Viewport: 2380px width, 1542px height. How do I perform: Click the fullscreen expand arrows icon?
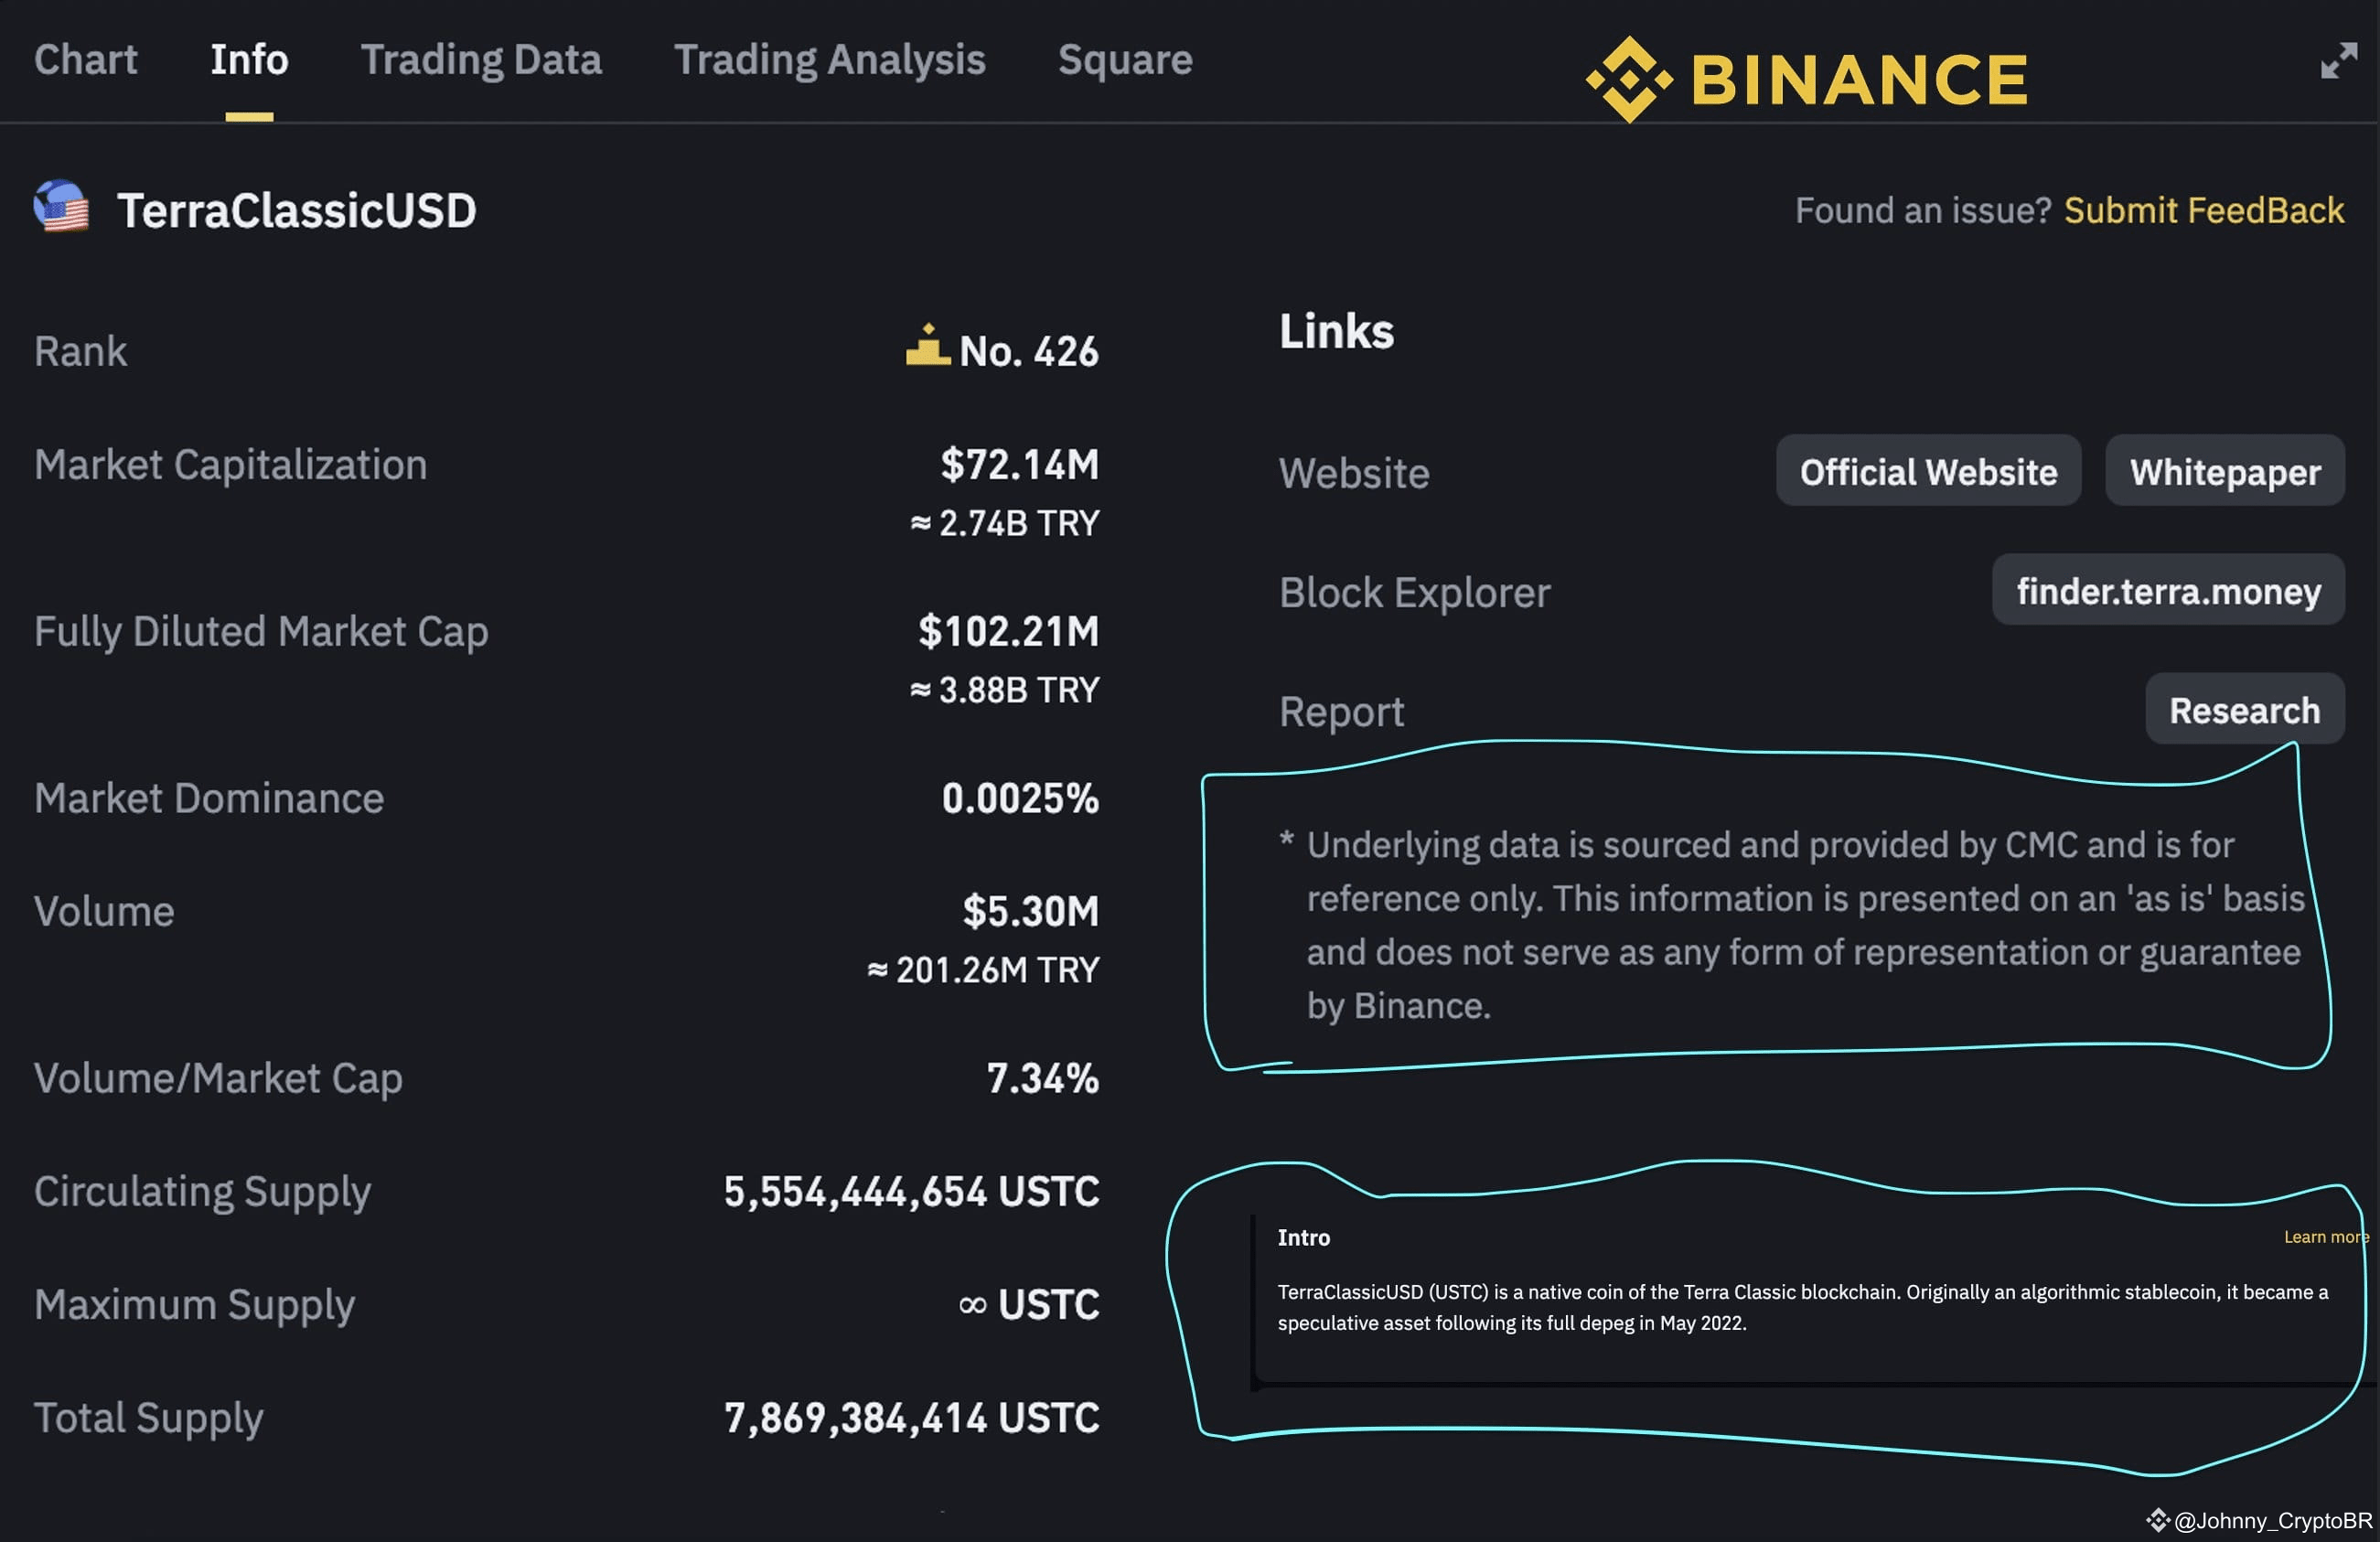point(2340,60)
